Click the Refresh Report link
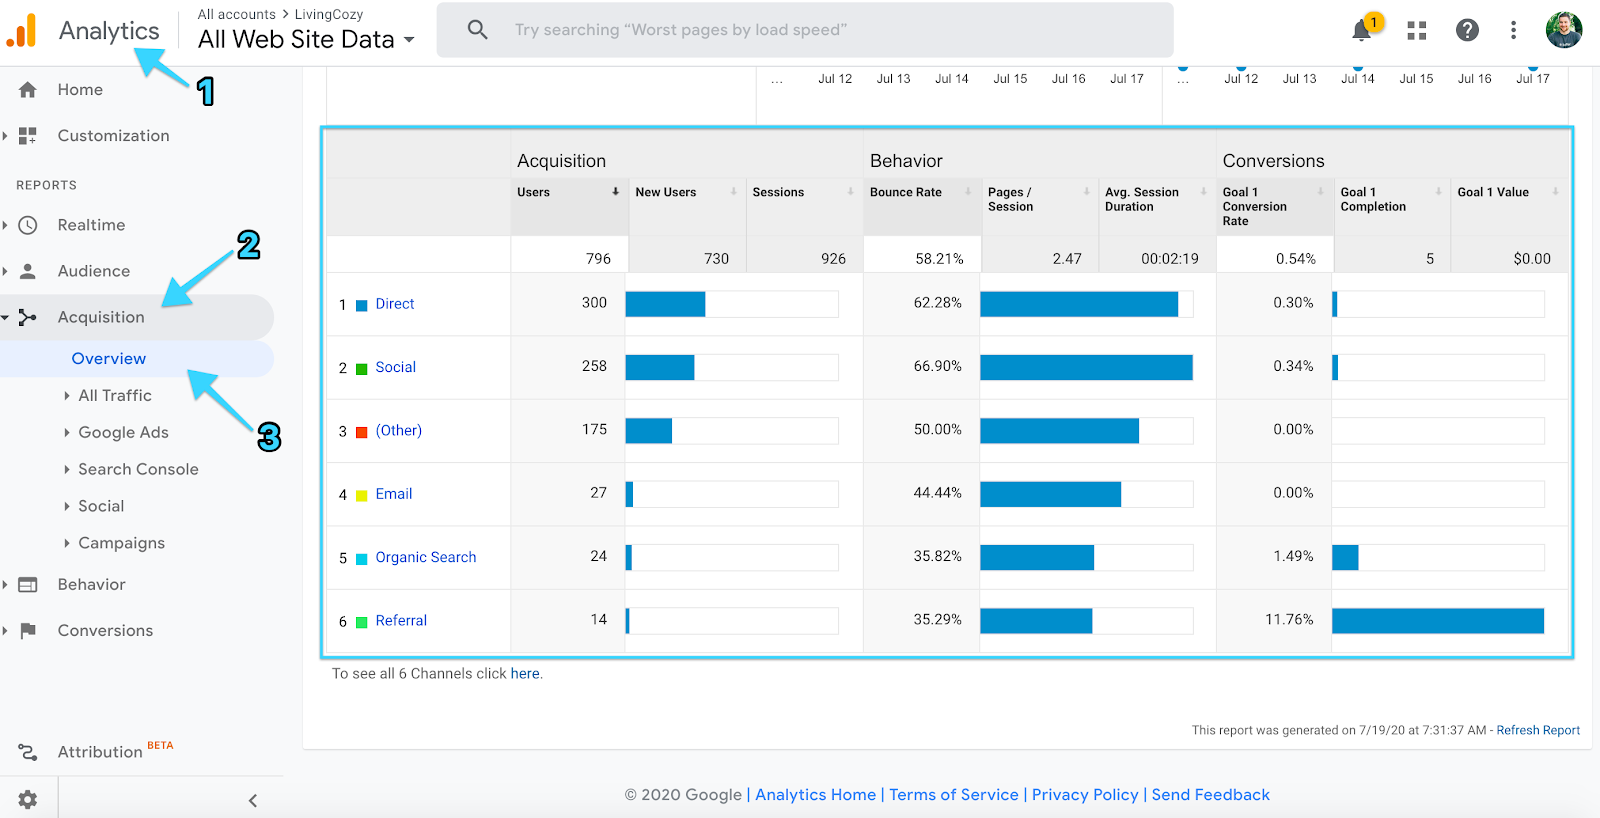The width and height of the screenshot is (1600, 818). (1538, 731)
